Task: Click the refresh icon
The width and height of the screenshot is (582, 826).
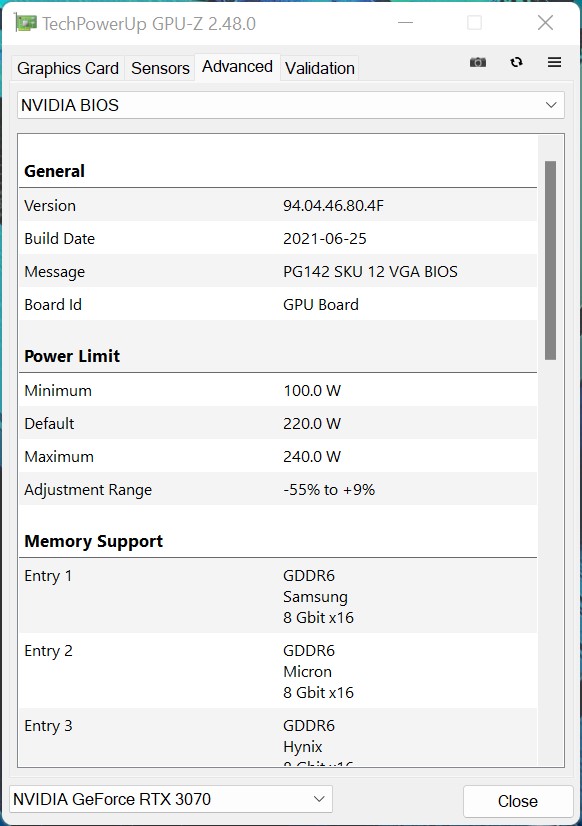Action: click(516, 62)
